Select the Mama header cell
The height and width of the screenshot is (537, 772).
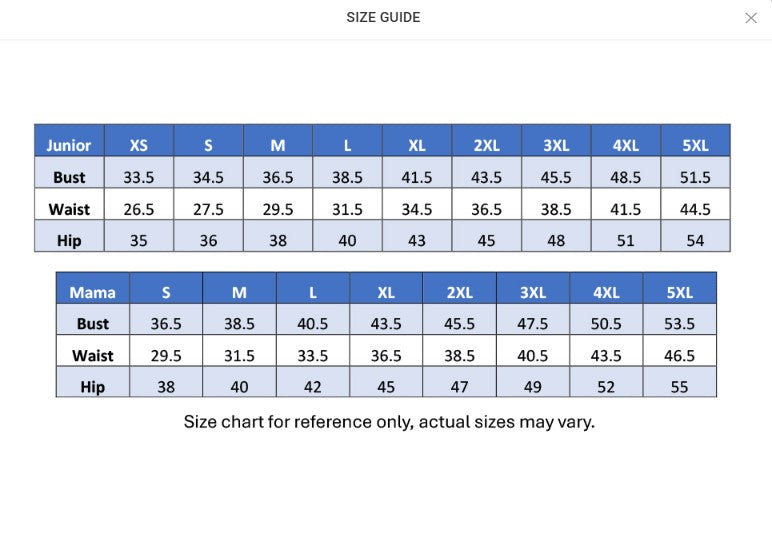93,292
